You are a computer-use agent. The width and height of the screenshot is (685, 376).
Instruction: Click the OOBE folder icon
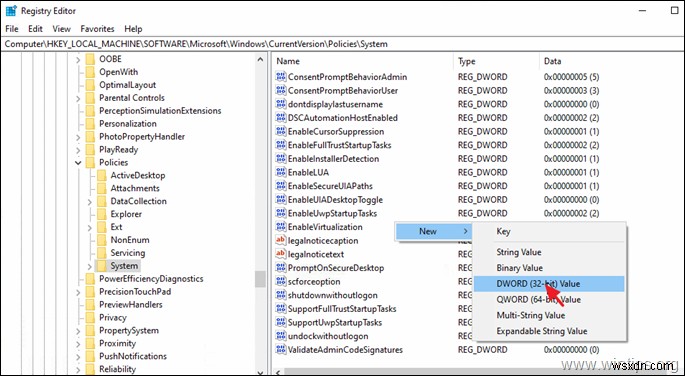click(x=90, y=59)
